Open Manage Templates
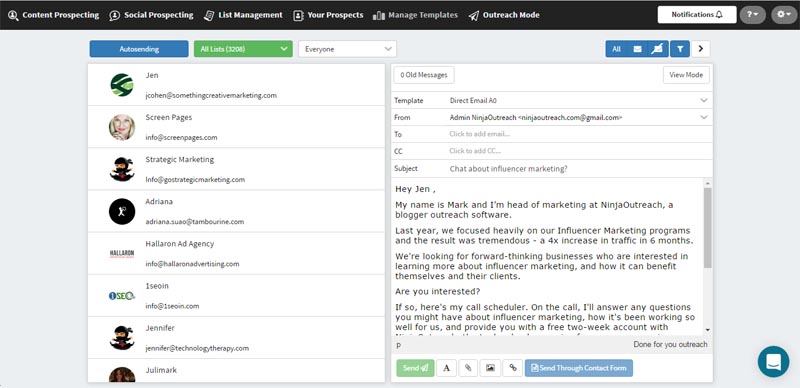This screenshot has height=388, width=800. 415,15
